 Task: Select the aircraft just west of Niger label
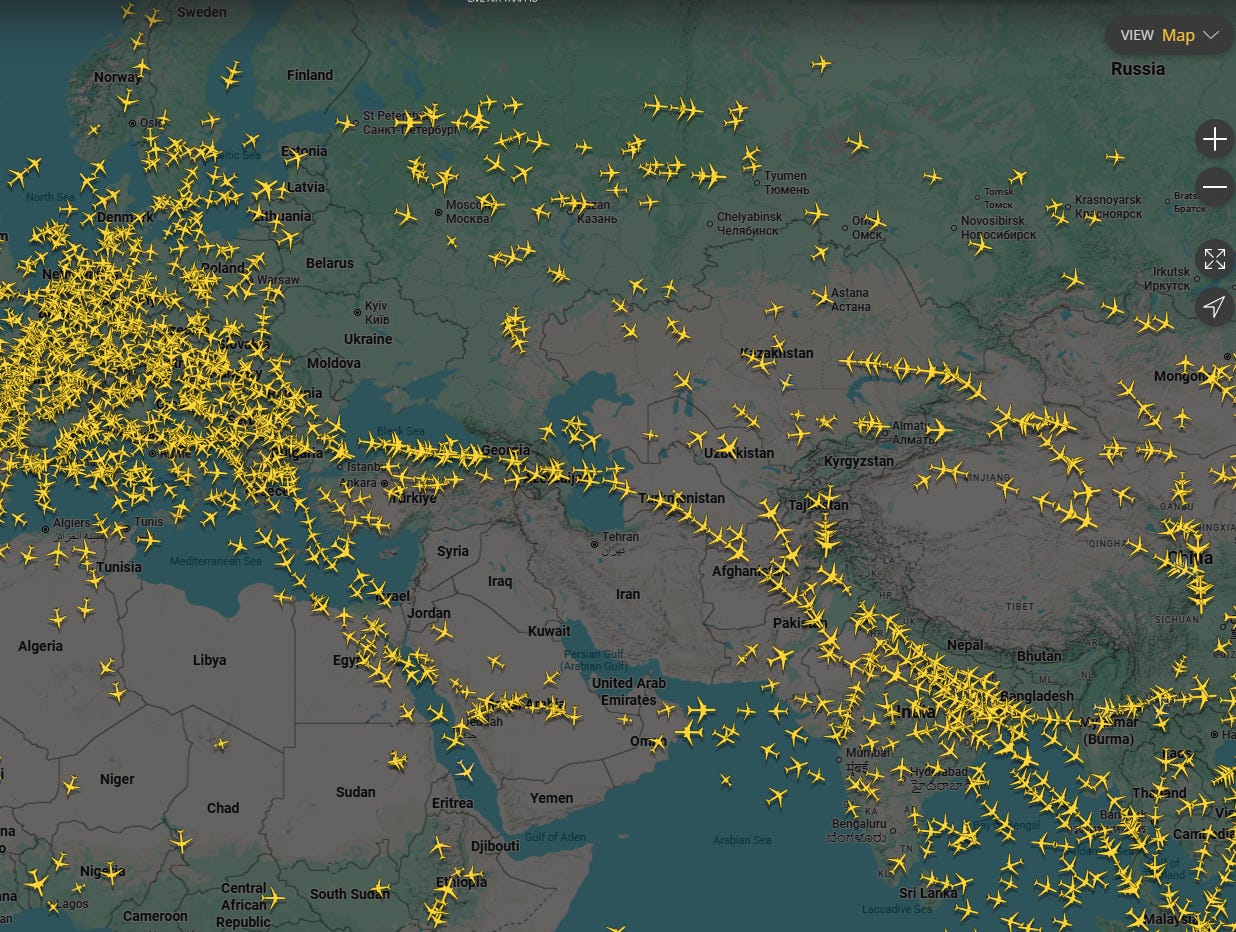(70, 785)
